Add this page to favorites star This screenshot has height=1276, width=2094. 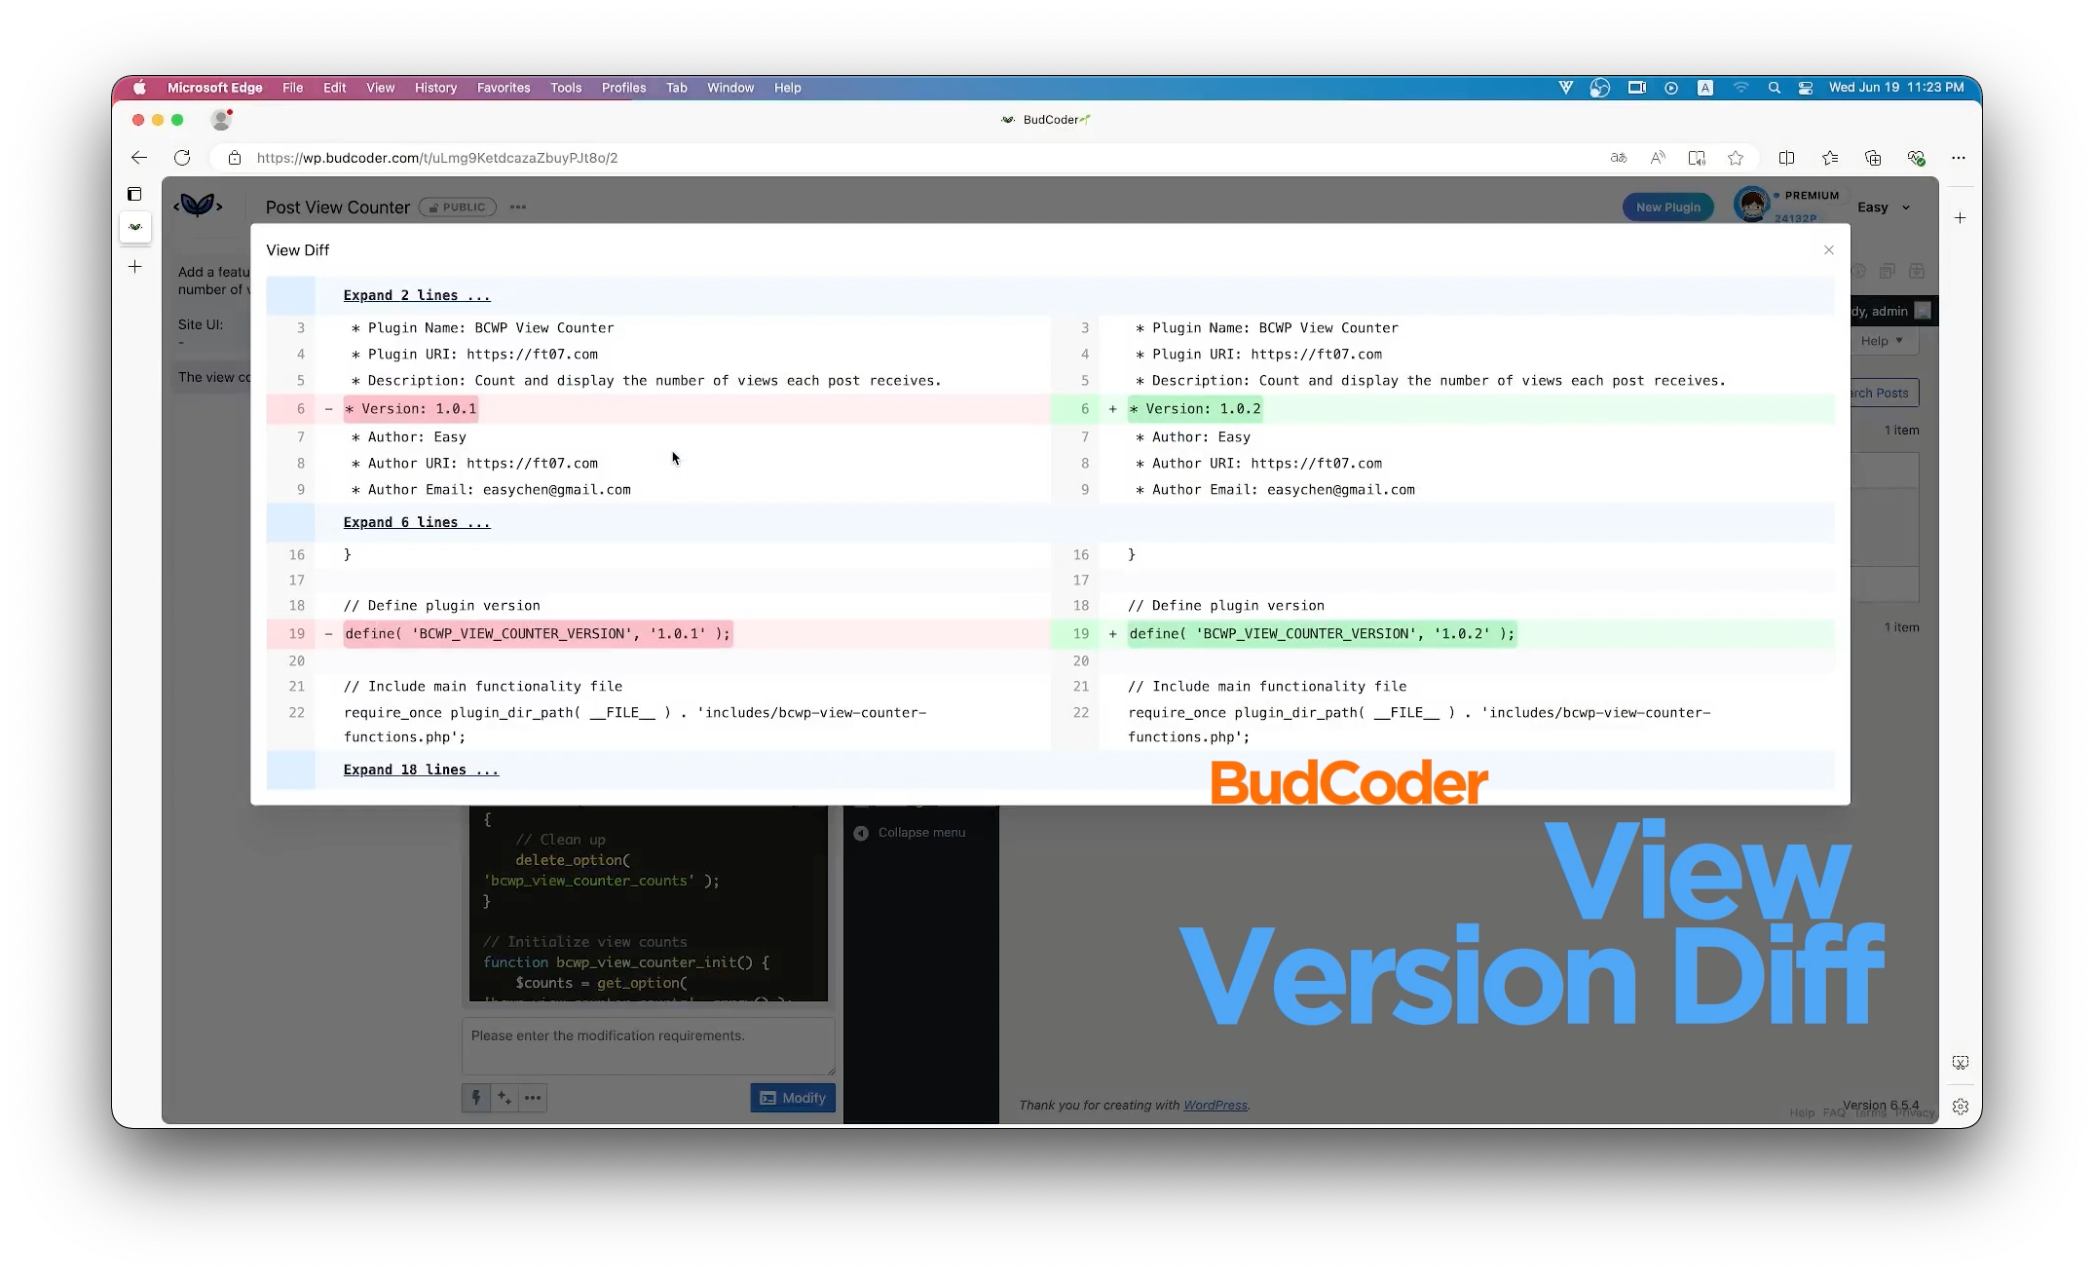pos(1735,158)
